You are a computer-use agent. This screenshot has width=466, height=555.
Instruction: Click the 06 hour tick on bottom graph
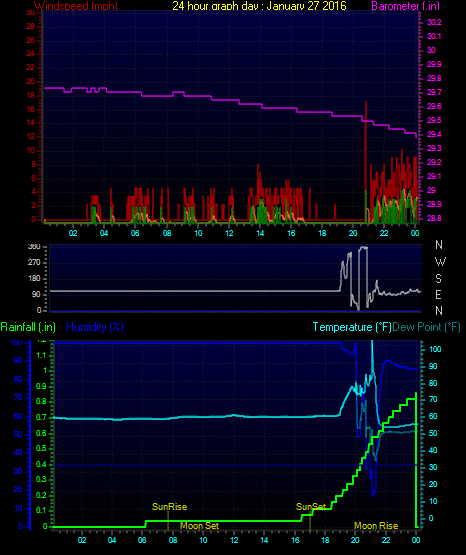(142, 540)
